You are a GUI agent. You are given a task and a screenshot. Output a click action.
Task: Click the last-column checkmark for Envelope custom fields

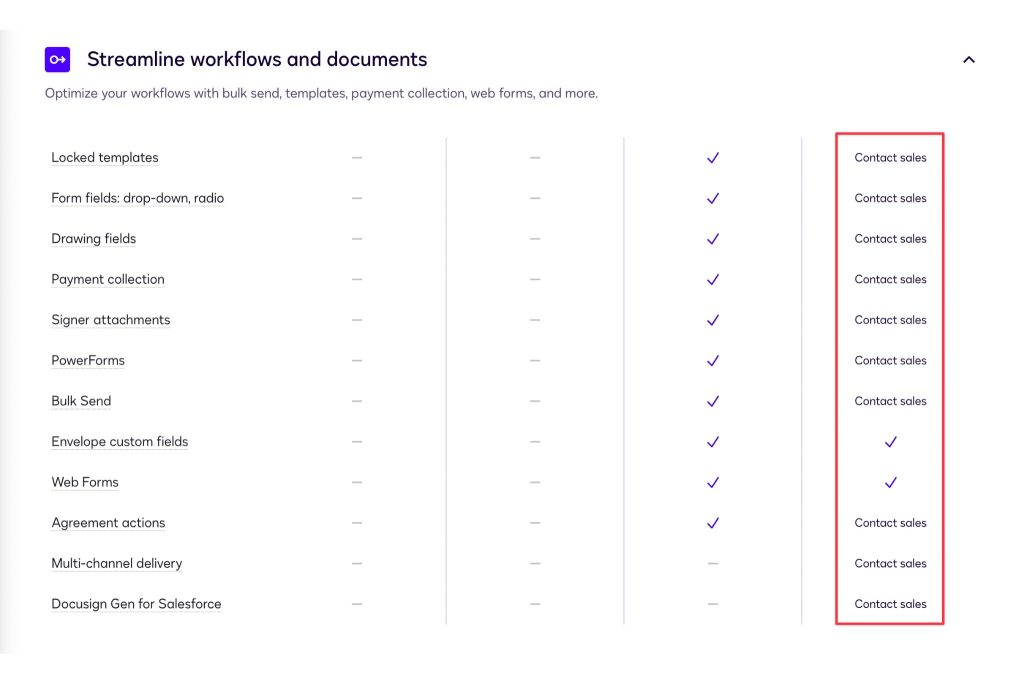[891, 442]
